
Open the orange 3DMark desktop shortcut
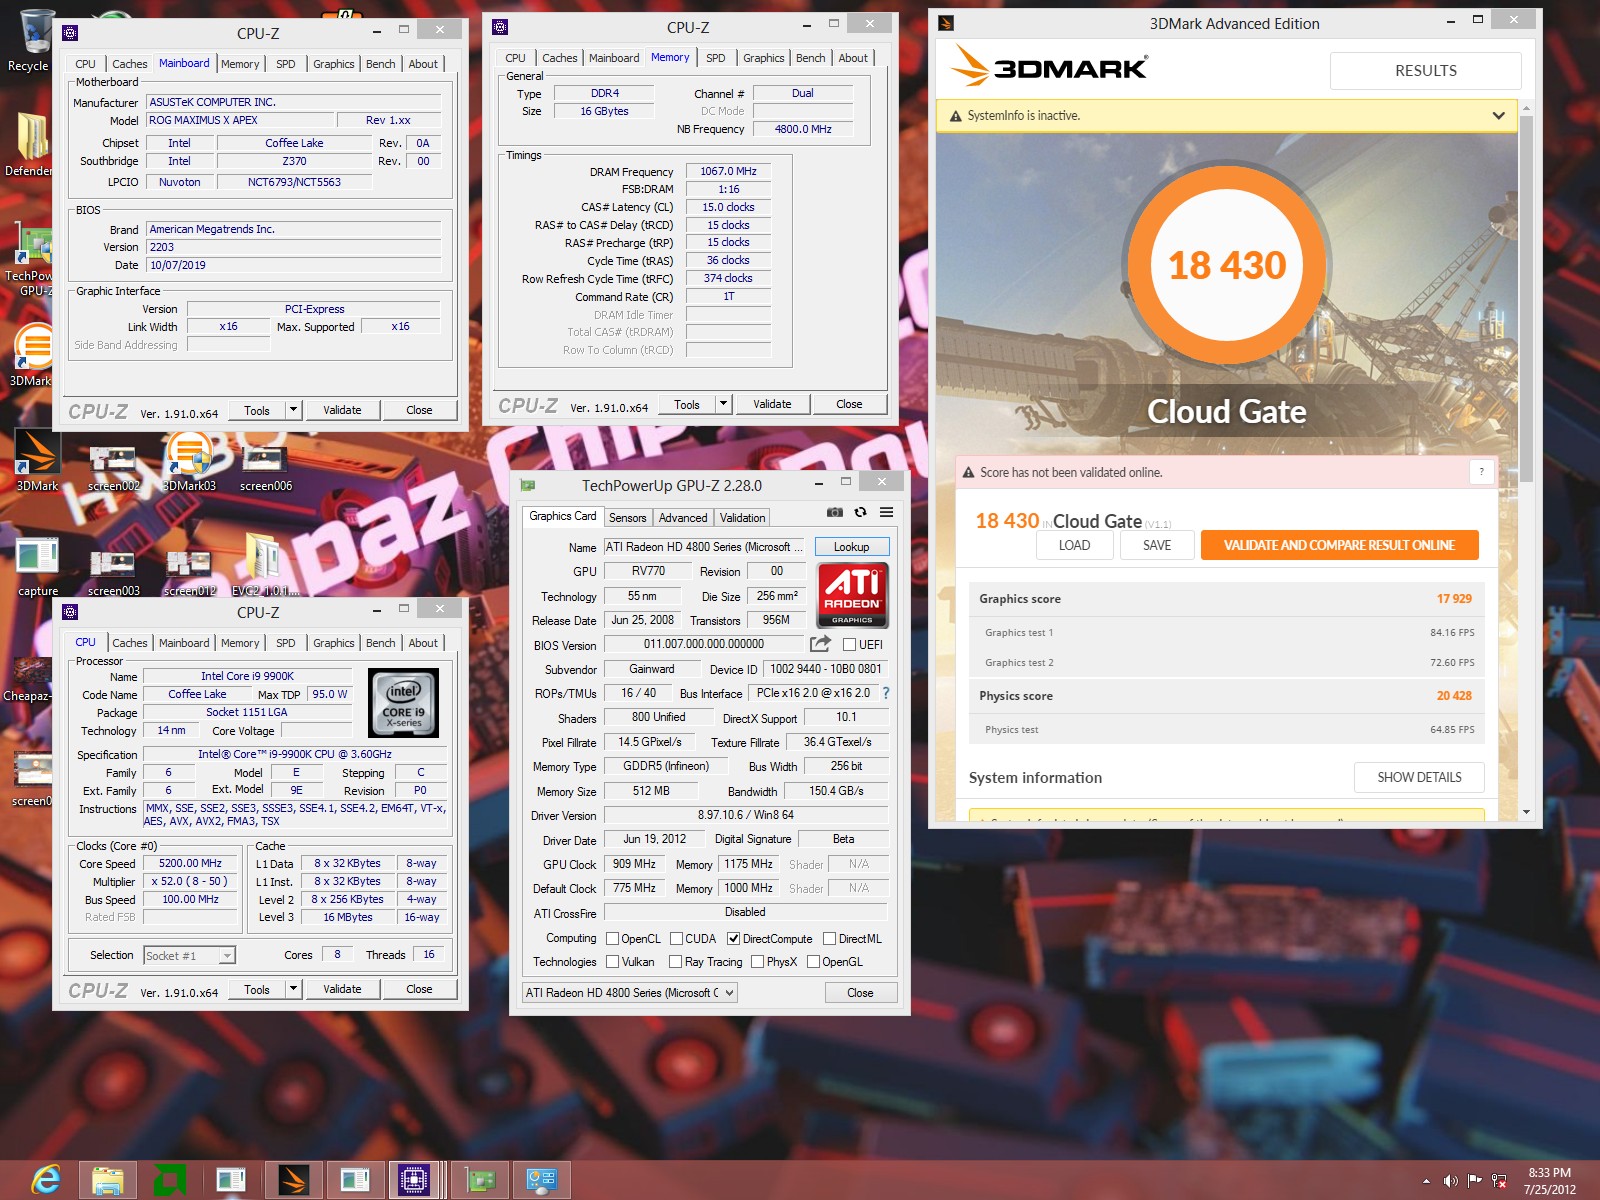coord(32,355)
